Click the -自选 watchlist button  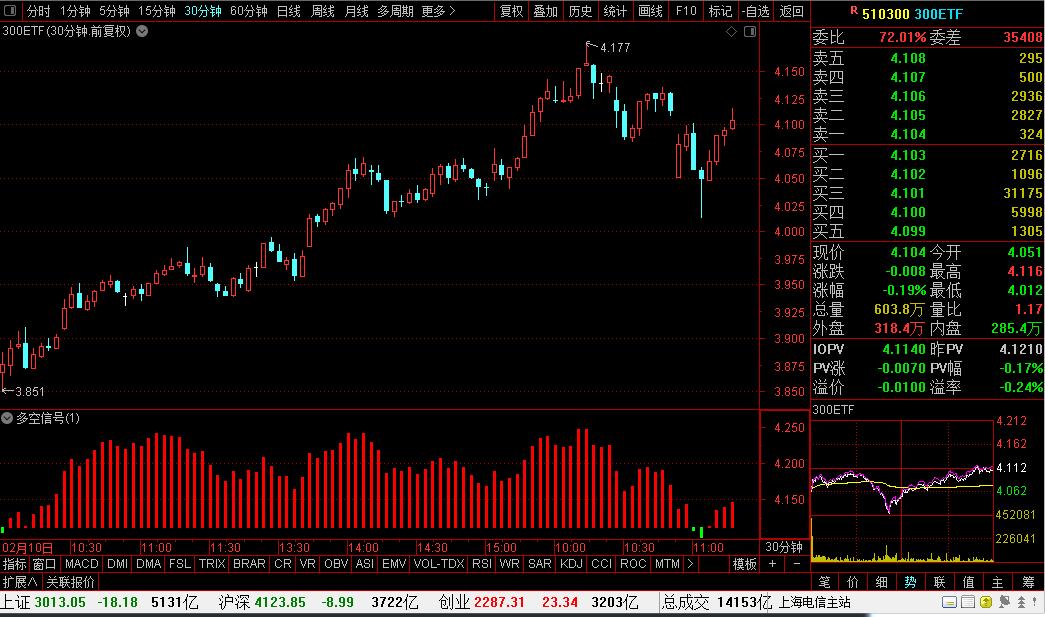pyautogui.click(x=755, y=11)
